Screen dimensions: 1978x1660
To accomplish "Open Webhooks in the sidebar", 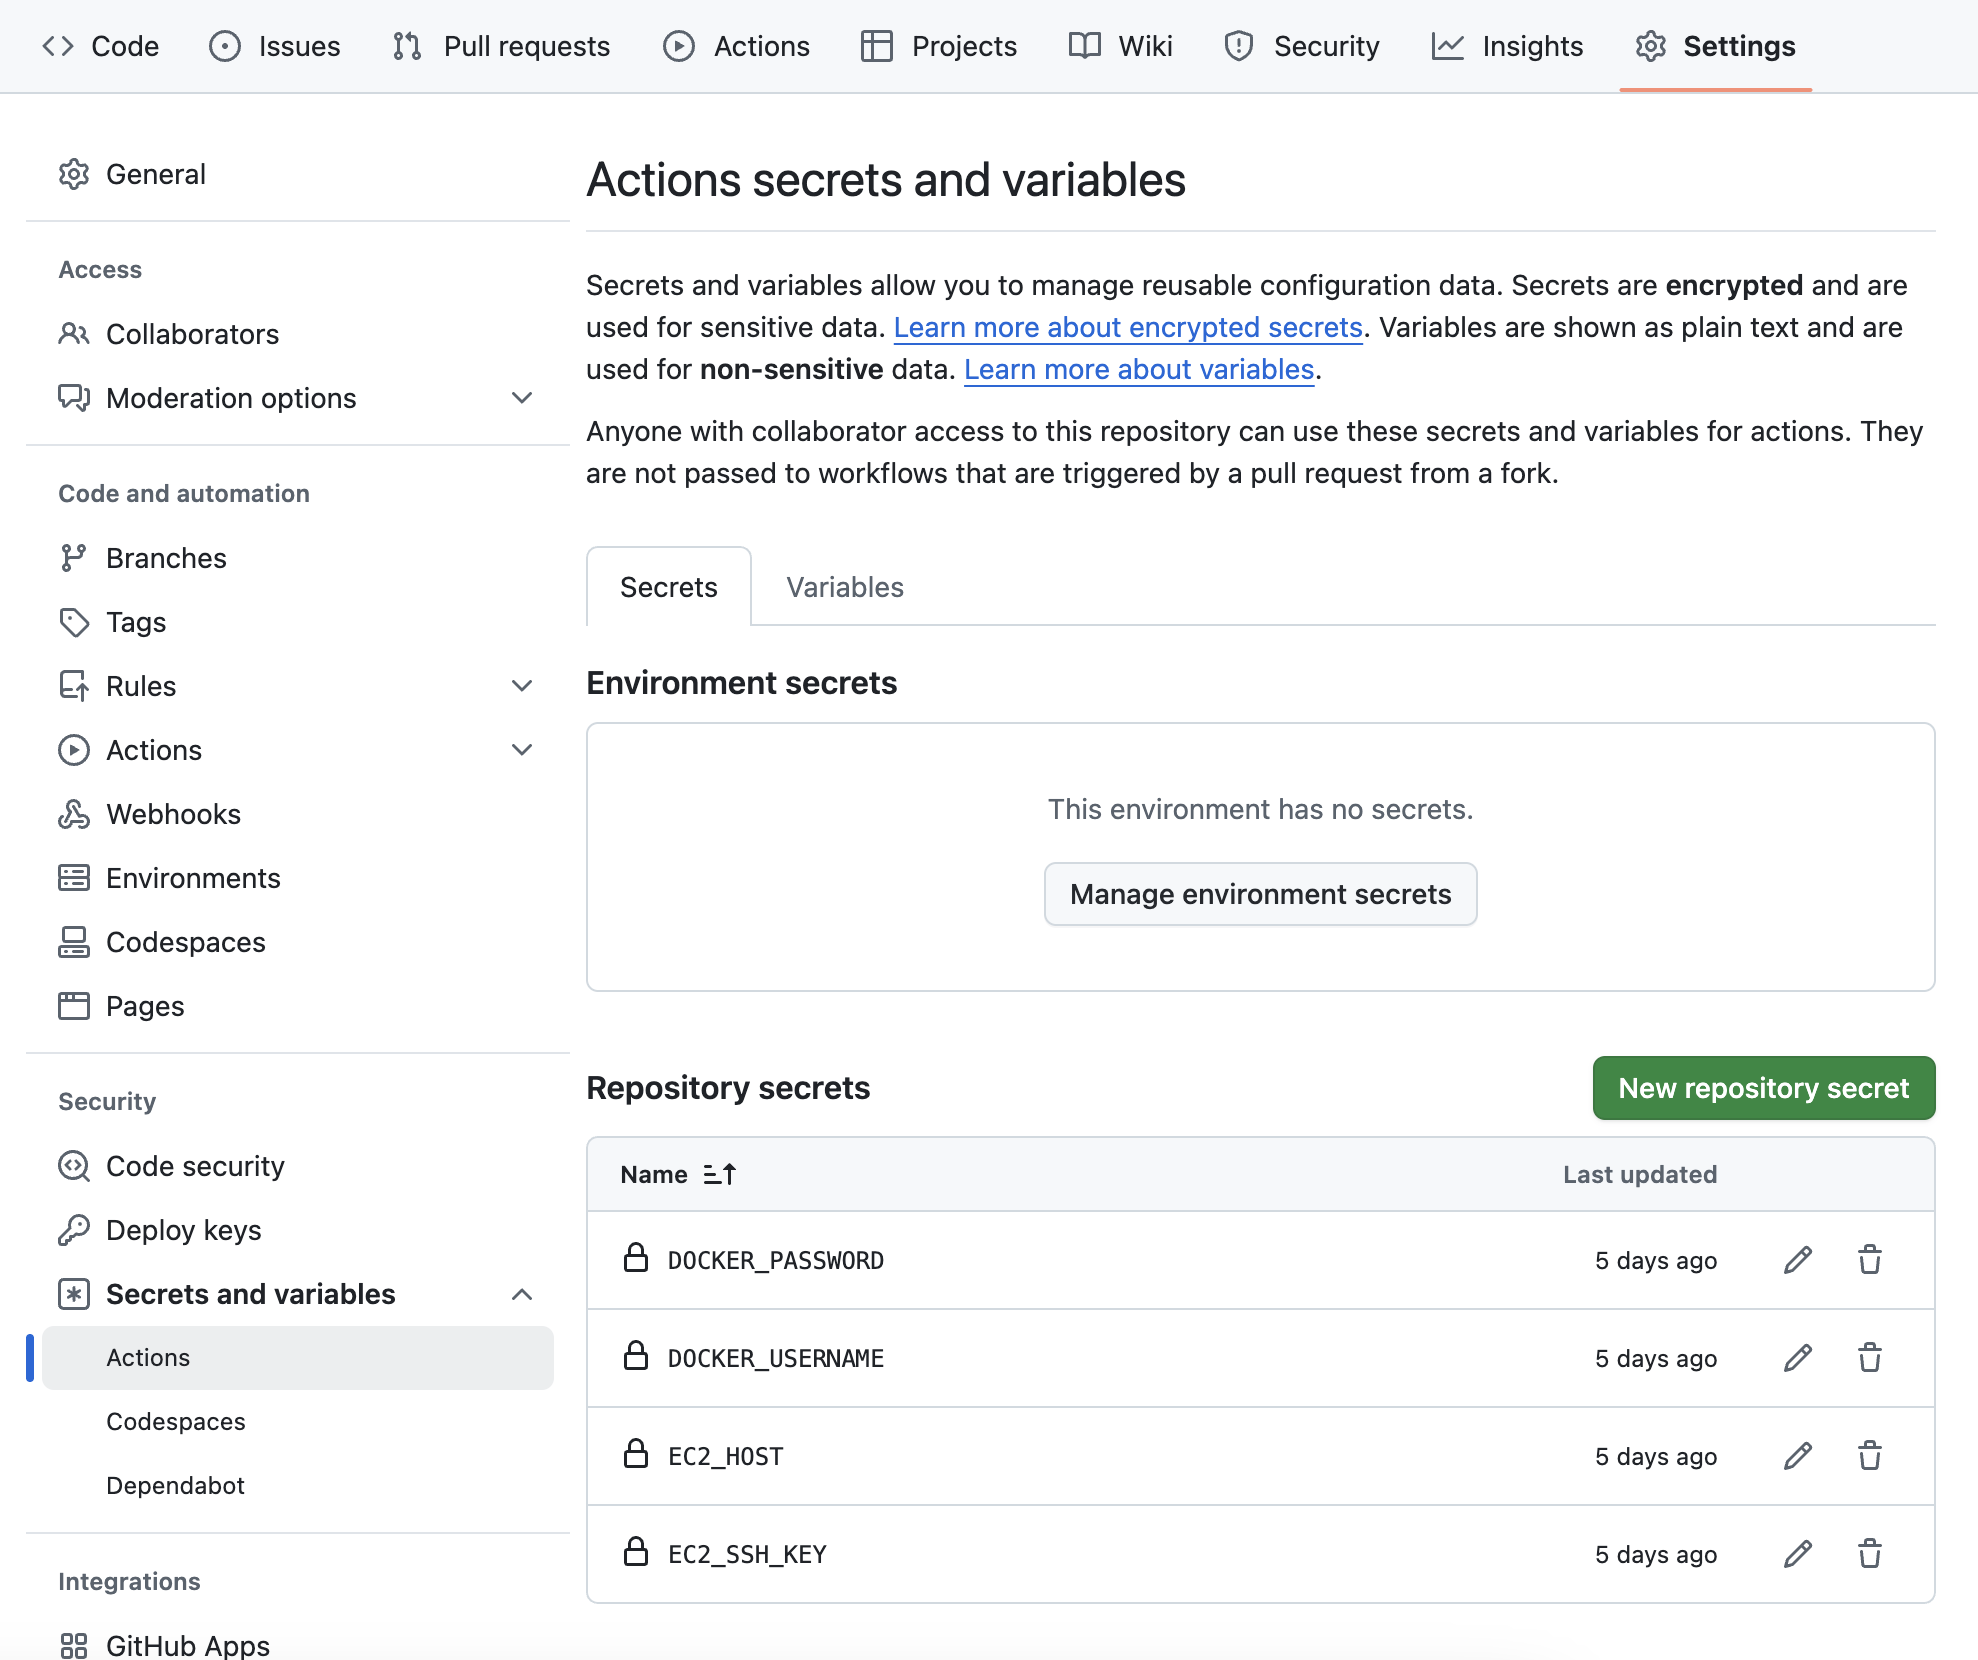I will pos(173,814).
